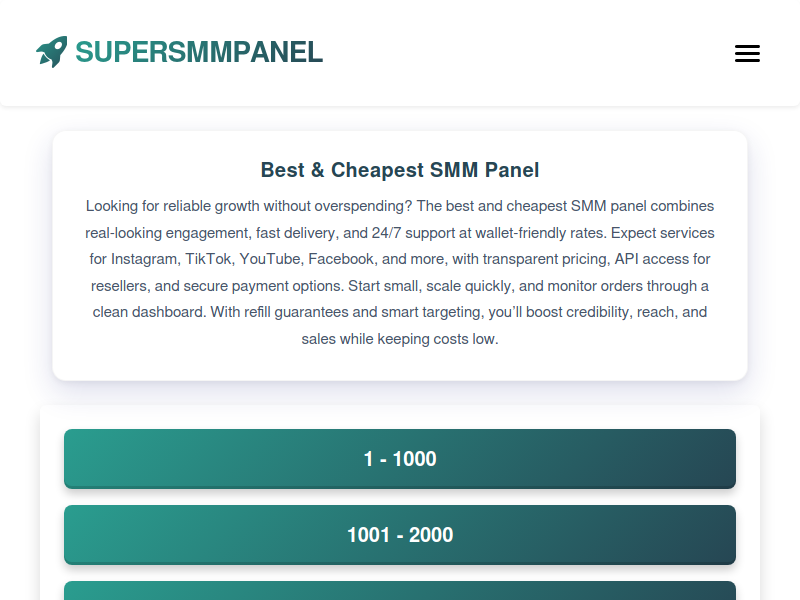The image size is (800, 600).
Task: Open the hamburger navigation menu
Action: [747, 54]
